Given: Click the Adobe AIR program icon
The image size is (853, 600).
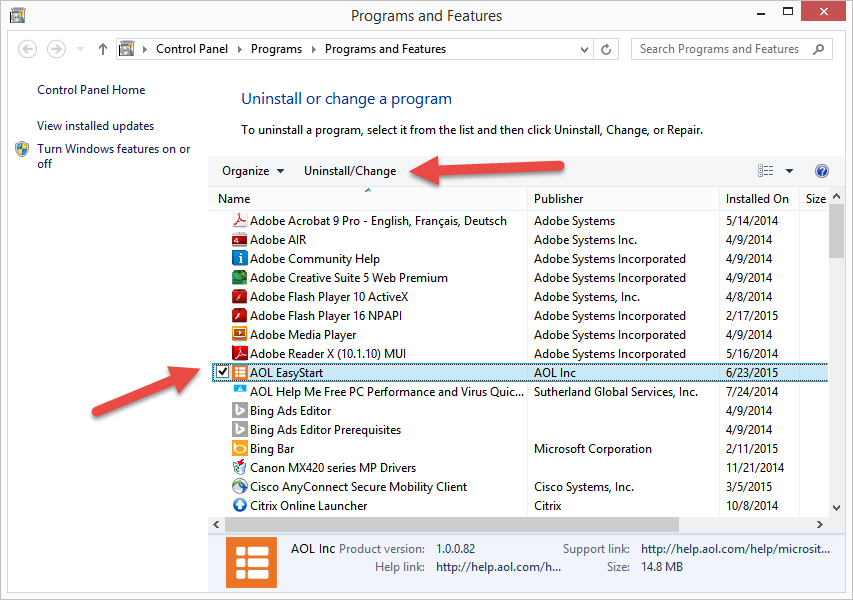Looking at the screenshot, I should tap(239, 239).
